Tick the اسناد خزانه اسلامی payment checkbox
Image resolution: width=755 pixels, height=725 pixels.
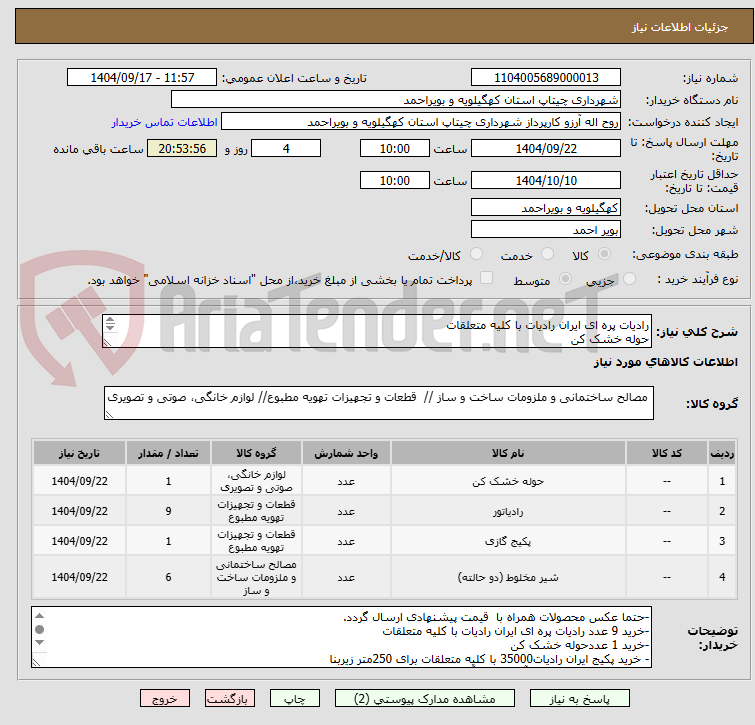(x=486, y=278)
